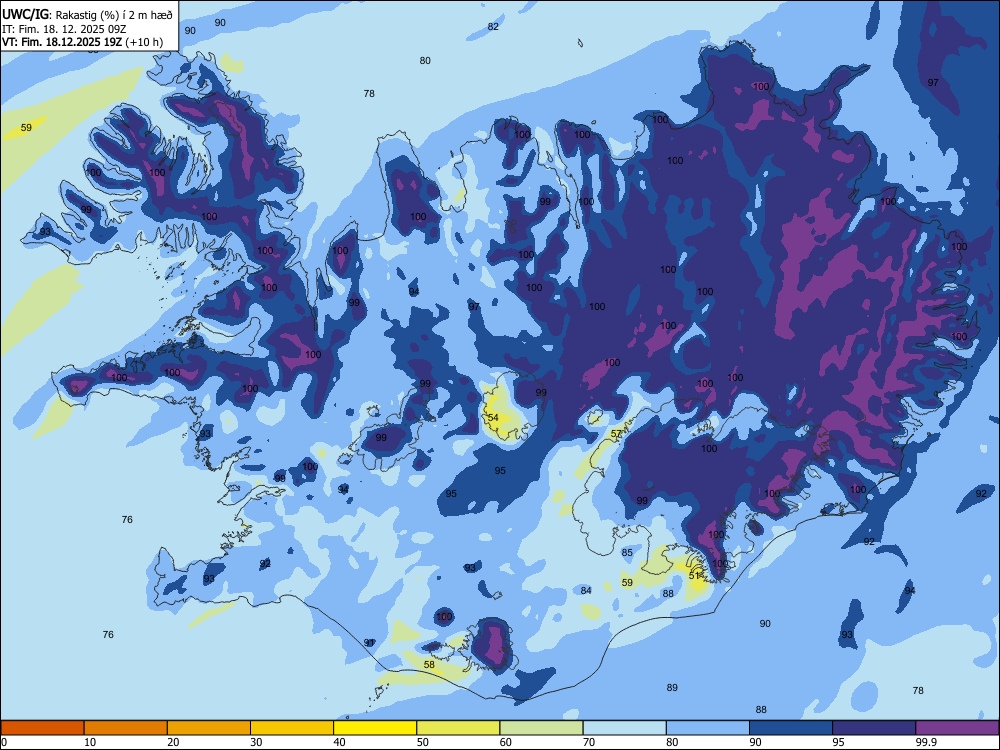Select the 30–40 amber legend swatch

tap(292, 728)
